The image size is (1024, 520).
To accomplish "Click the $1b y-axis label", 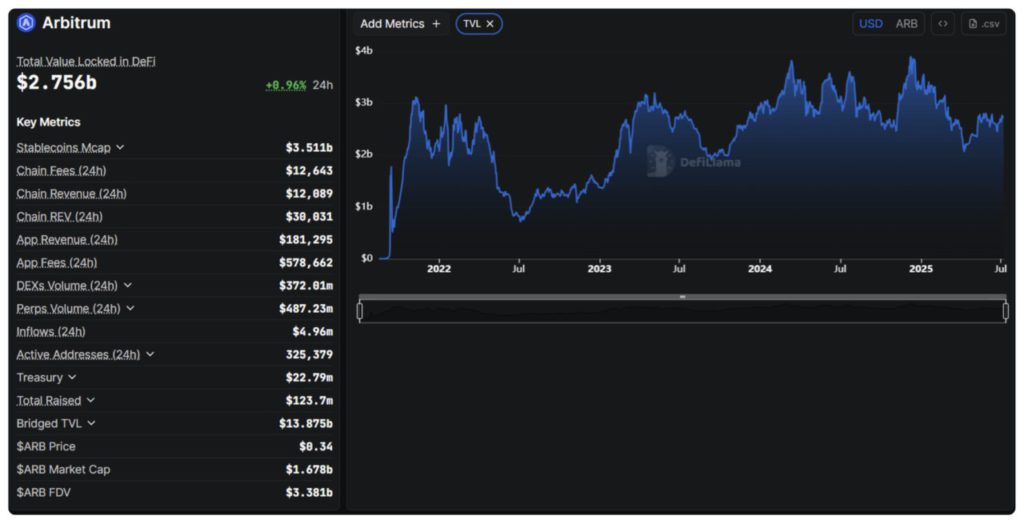I will pos(364,206).
